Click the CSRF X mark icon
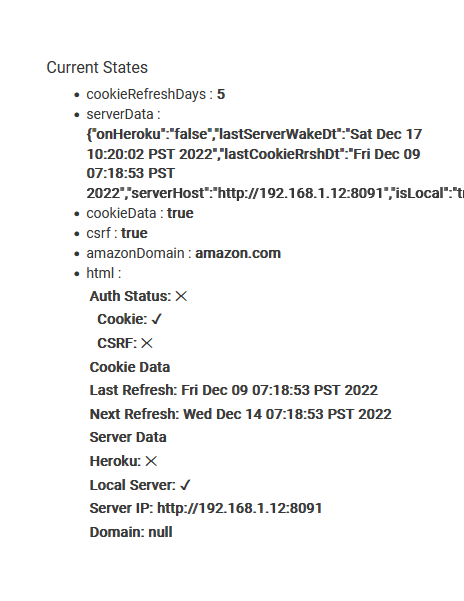464x601 pixels. 147,343
